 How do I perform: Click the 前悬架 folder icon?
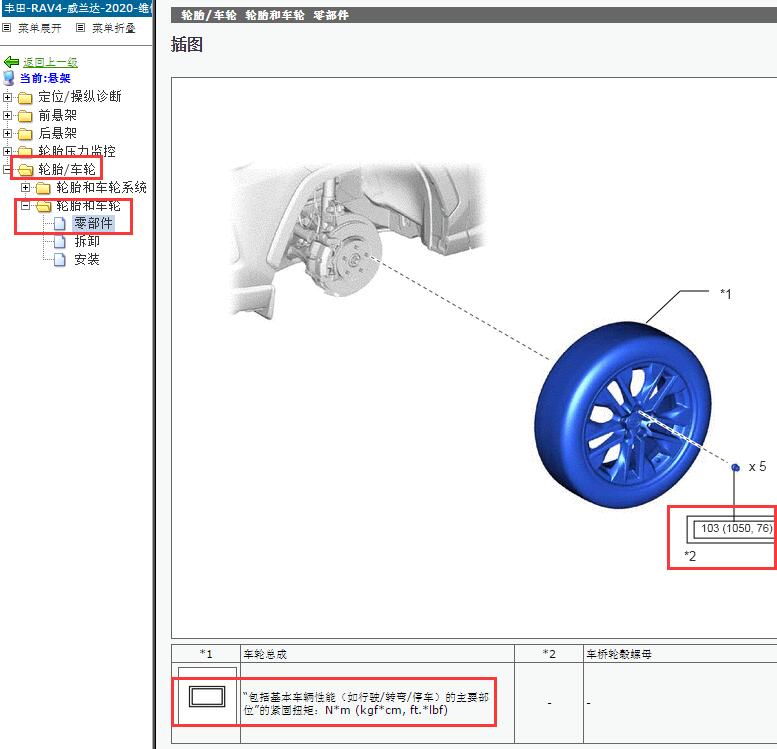pyautogui.click(x=25, y=116)
